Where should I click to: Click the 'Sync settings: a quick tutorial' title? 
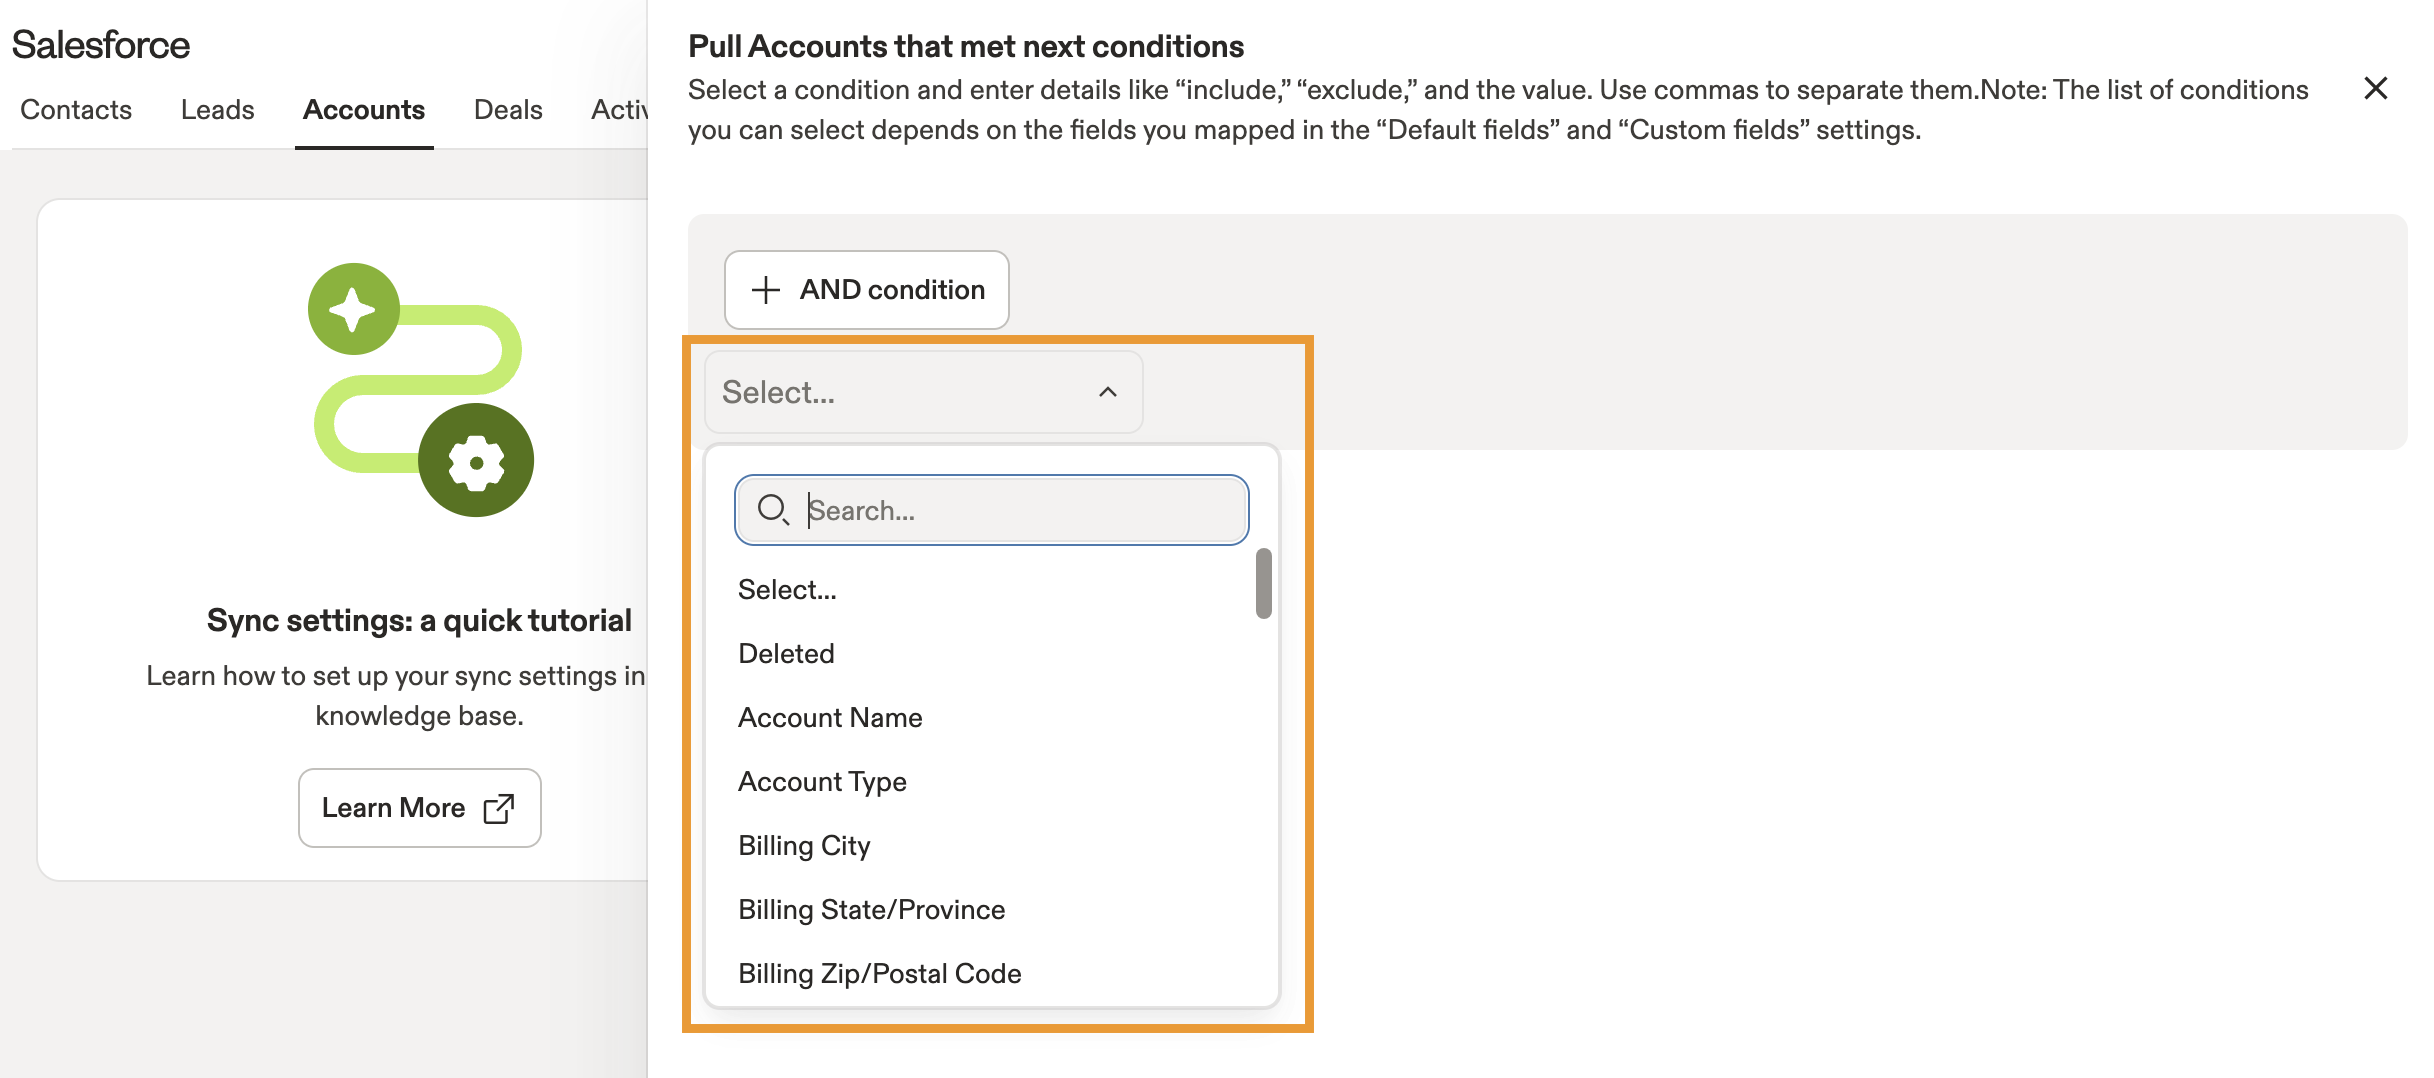(x=419, y=621)
